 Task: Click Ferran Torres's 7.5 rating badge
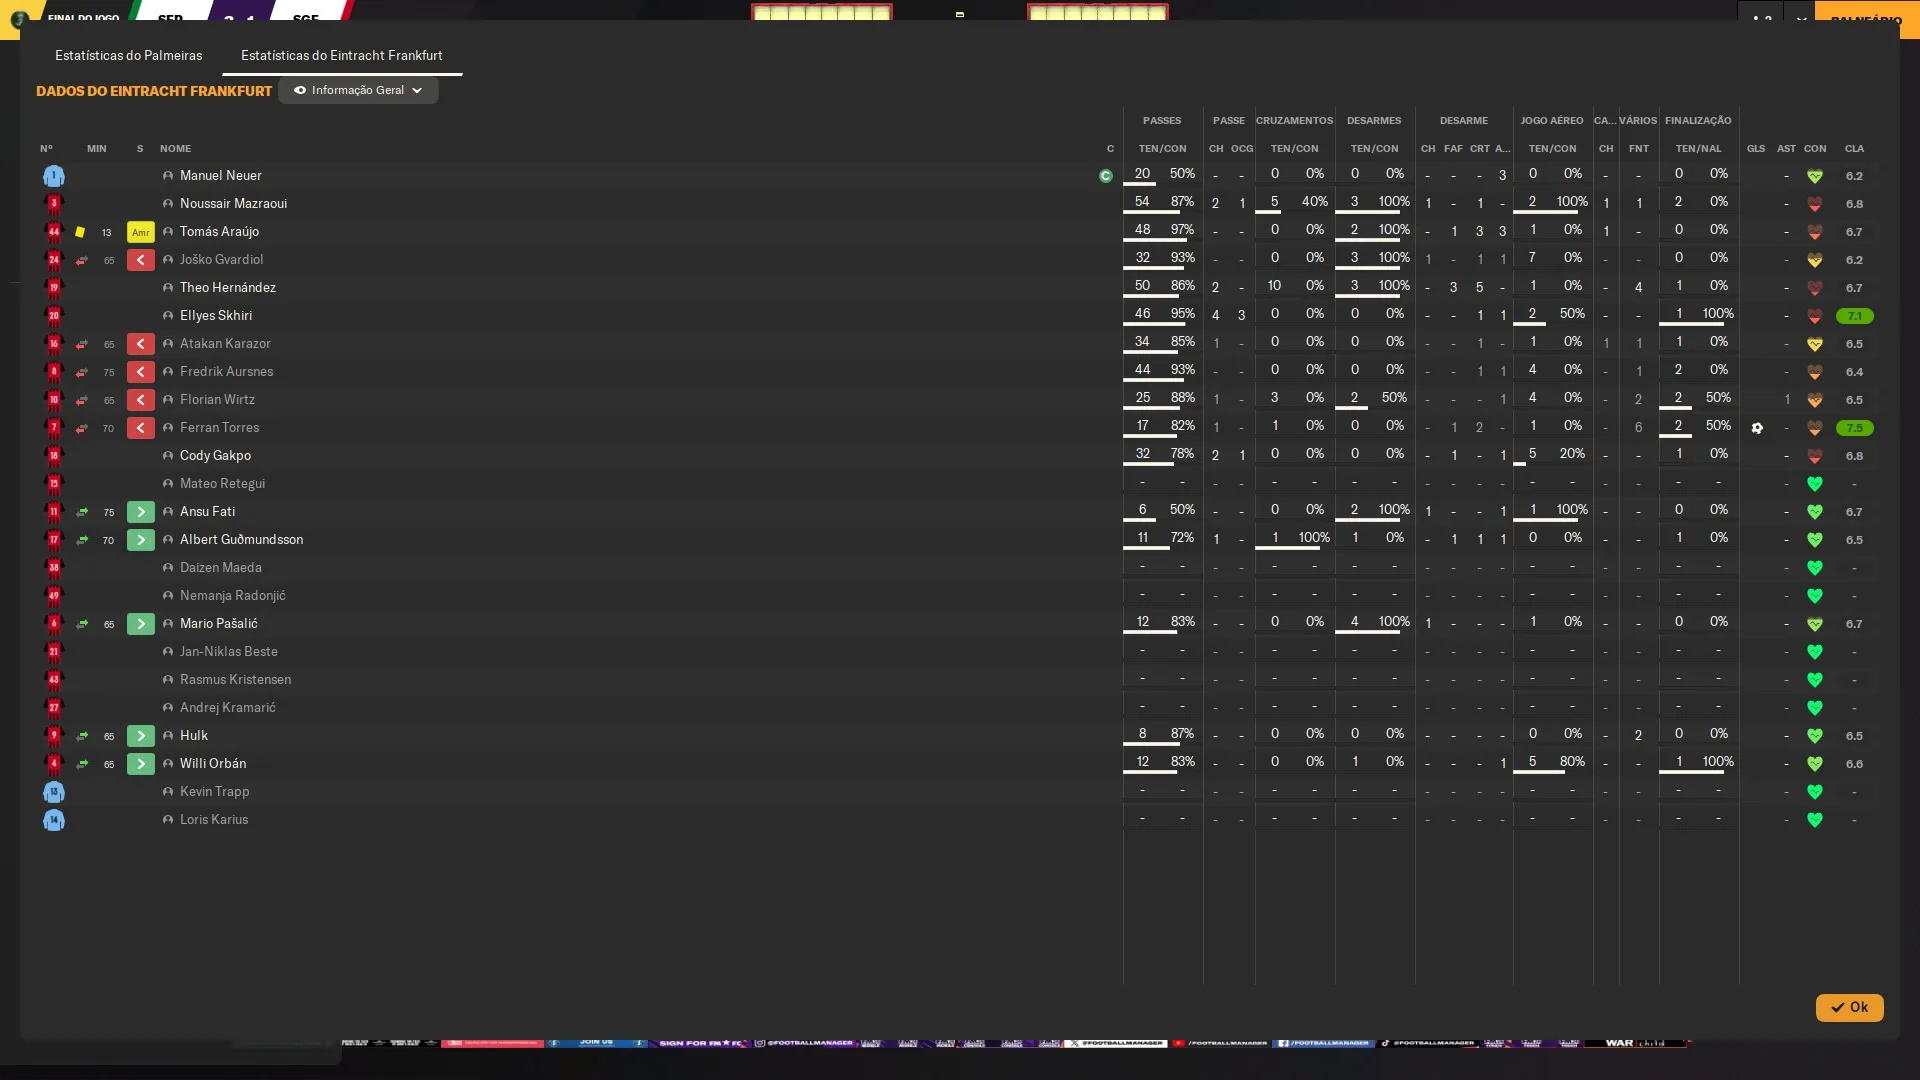1854,428
